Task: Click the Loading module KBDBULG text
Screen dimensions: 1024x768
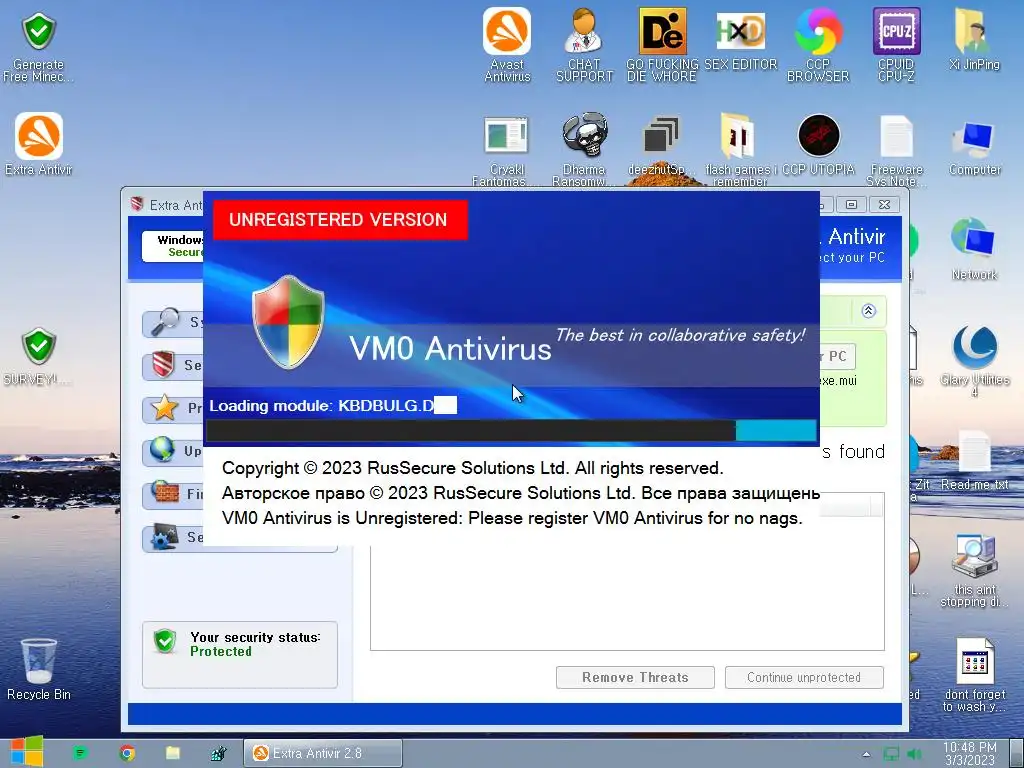Action: click(x=332, y=406)
